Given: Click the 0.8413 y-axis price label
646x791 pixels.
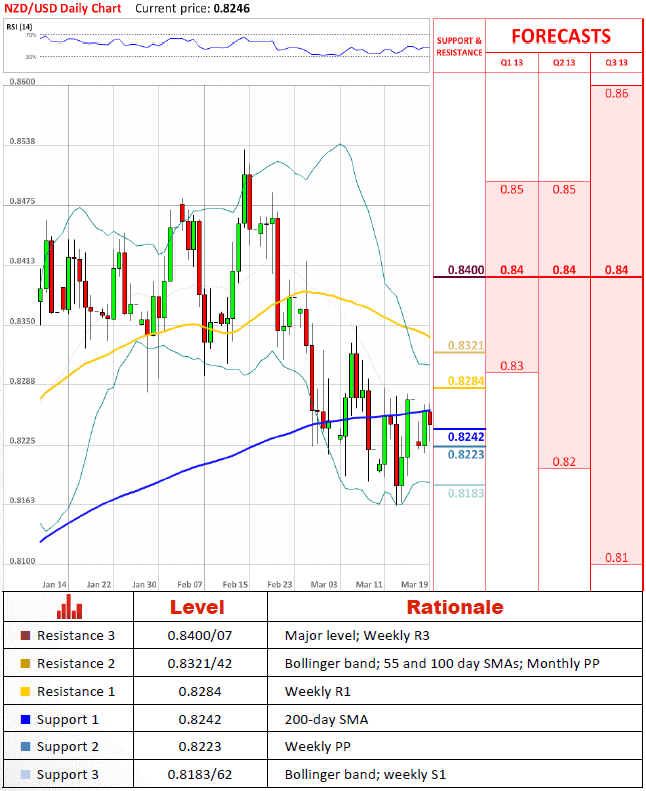Looking at the screenshot, I should pyautogui.click(x=23, y=261).
